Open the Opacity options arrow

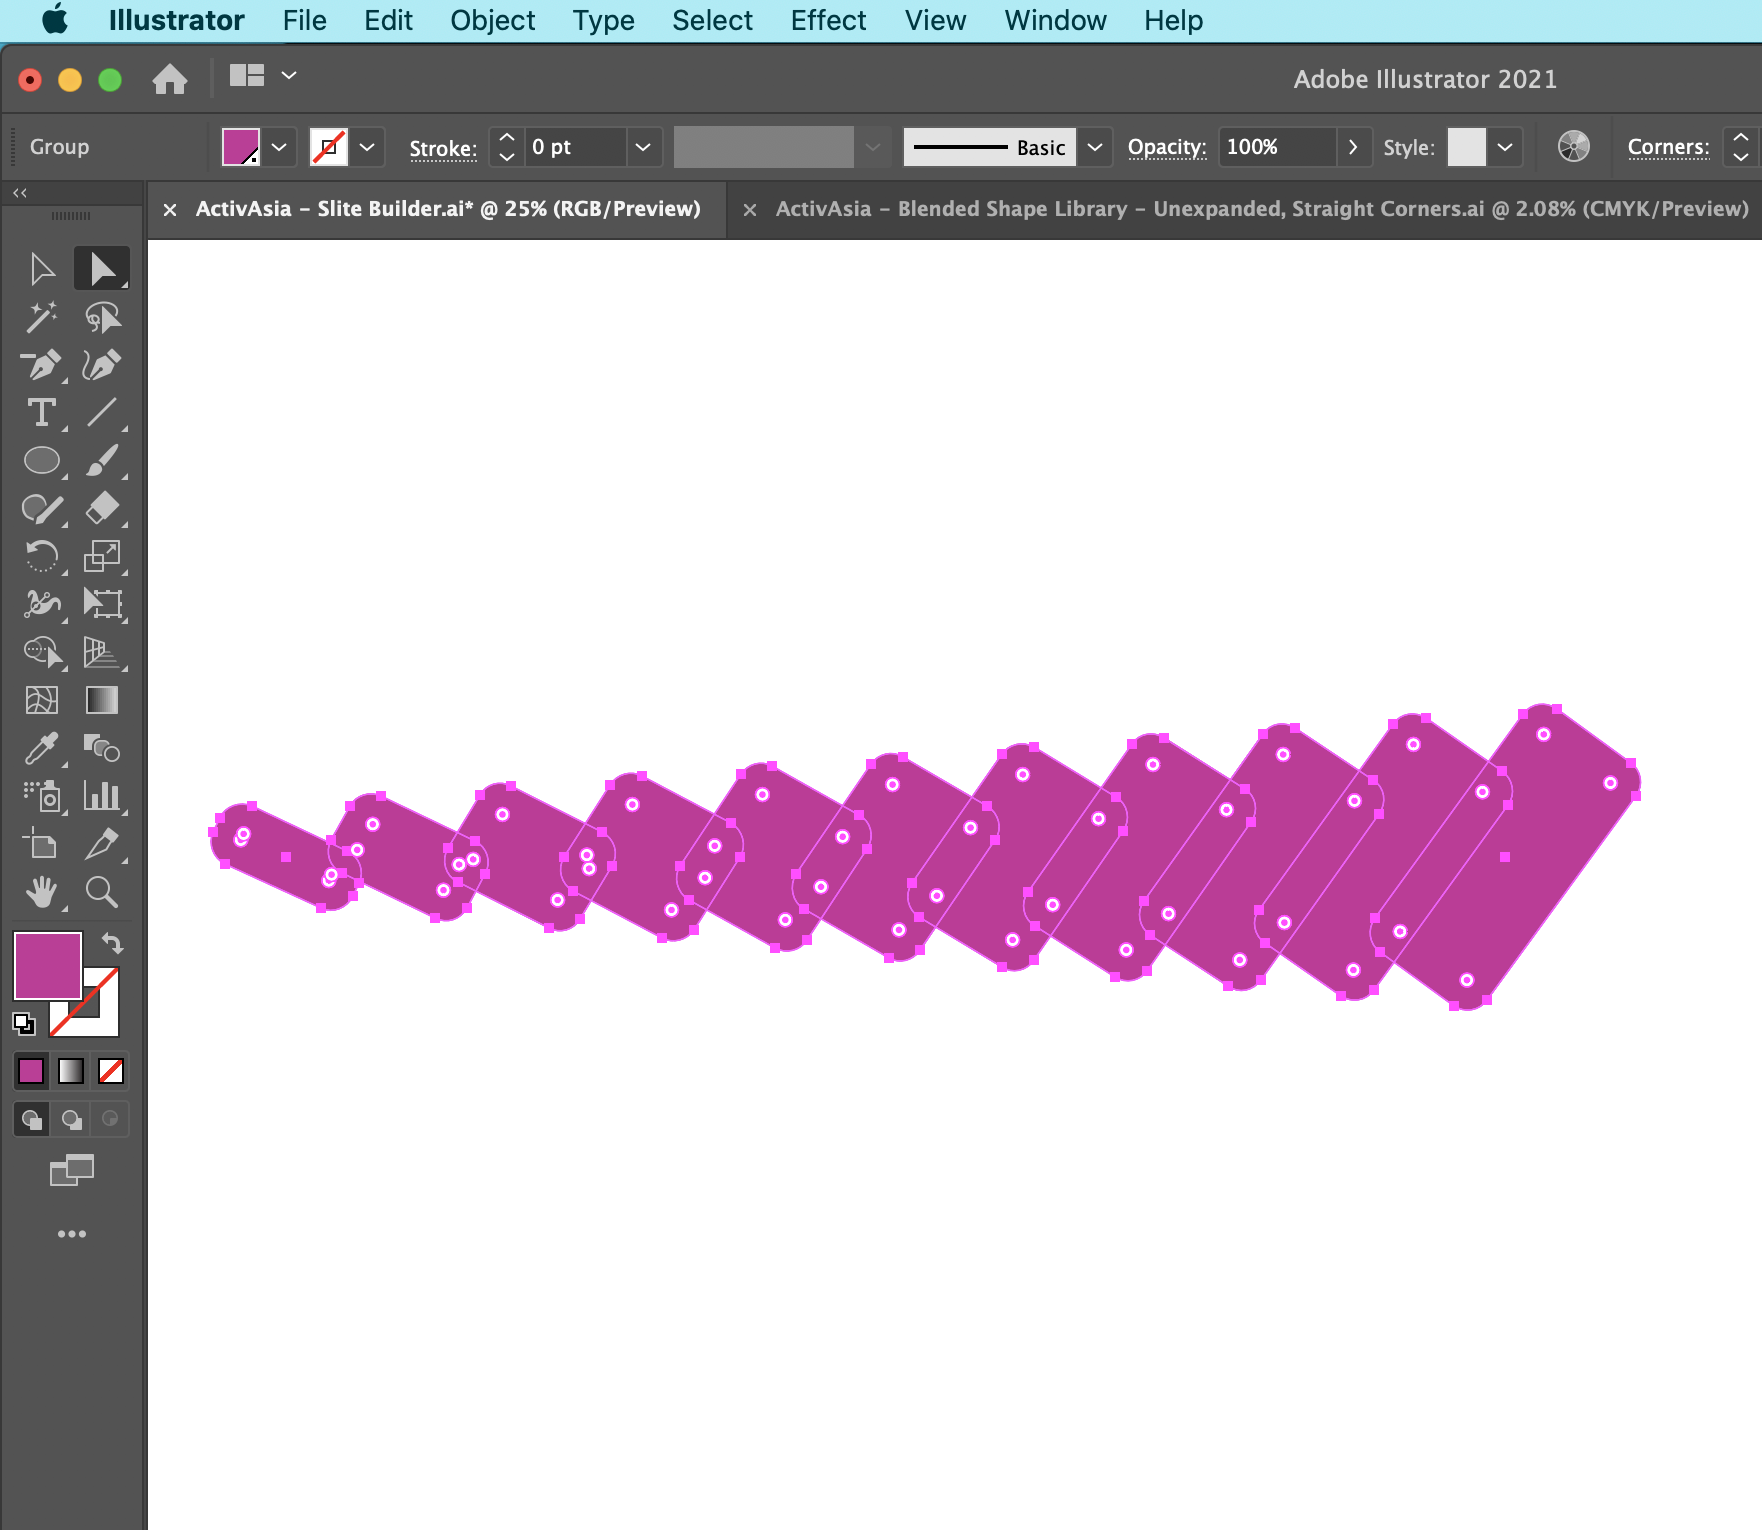[1354, 147]
